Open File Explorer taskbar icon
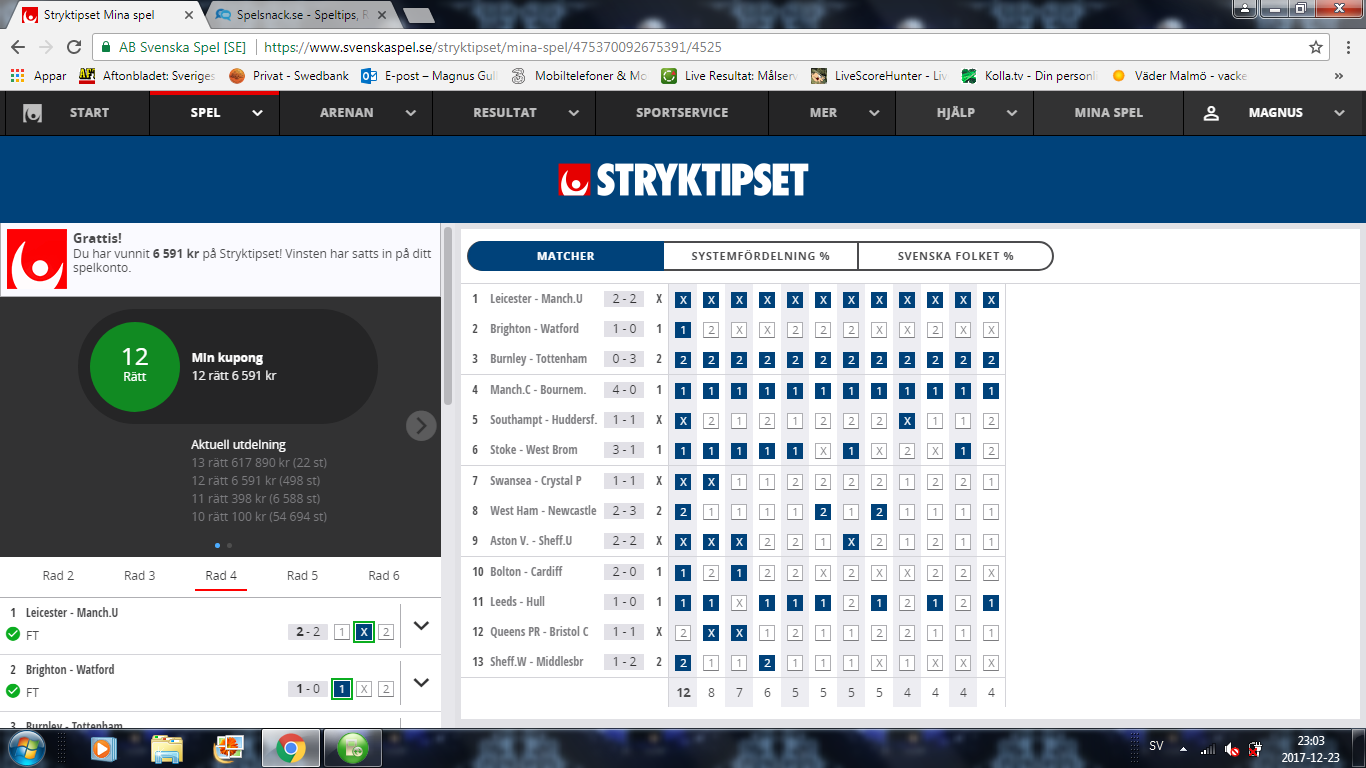The height and width of the screenshot is (768, 1366). point(167,748)
